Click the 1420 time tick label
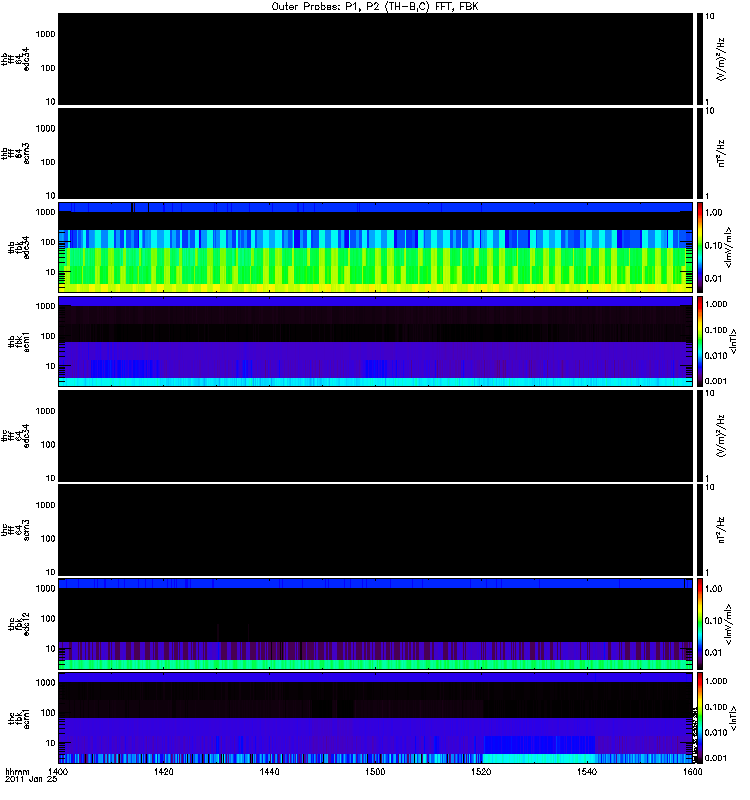This screenshot has width=750, height=800. click(x=163, y=771)
